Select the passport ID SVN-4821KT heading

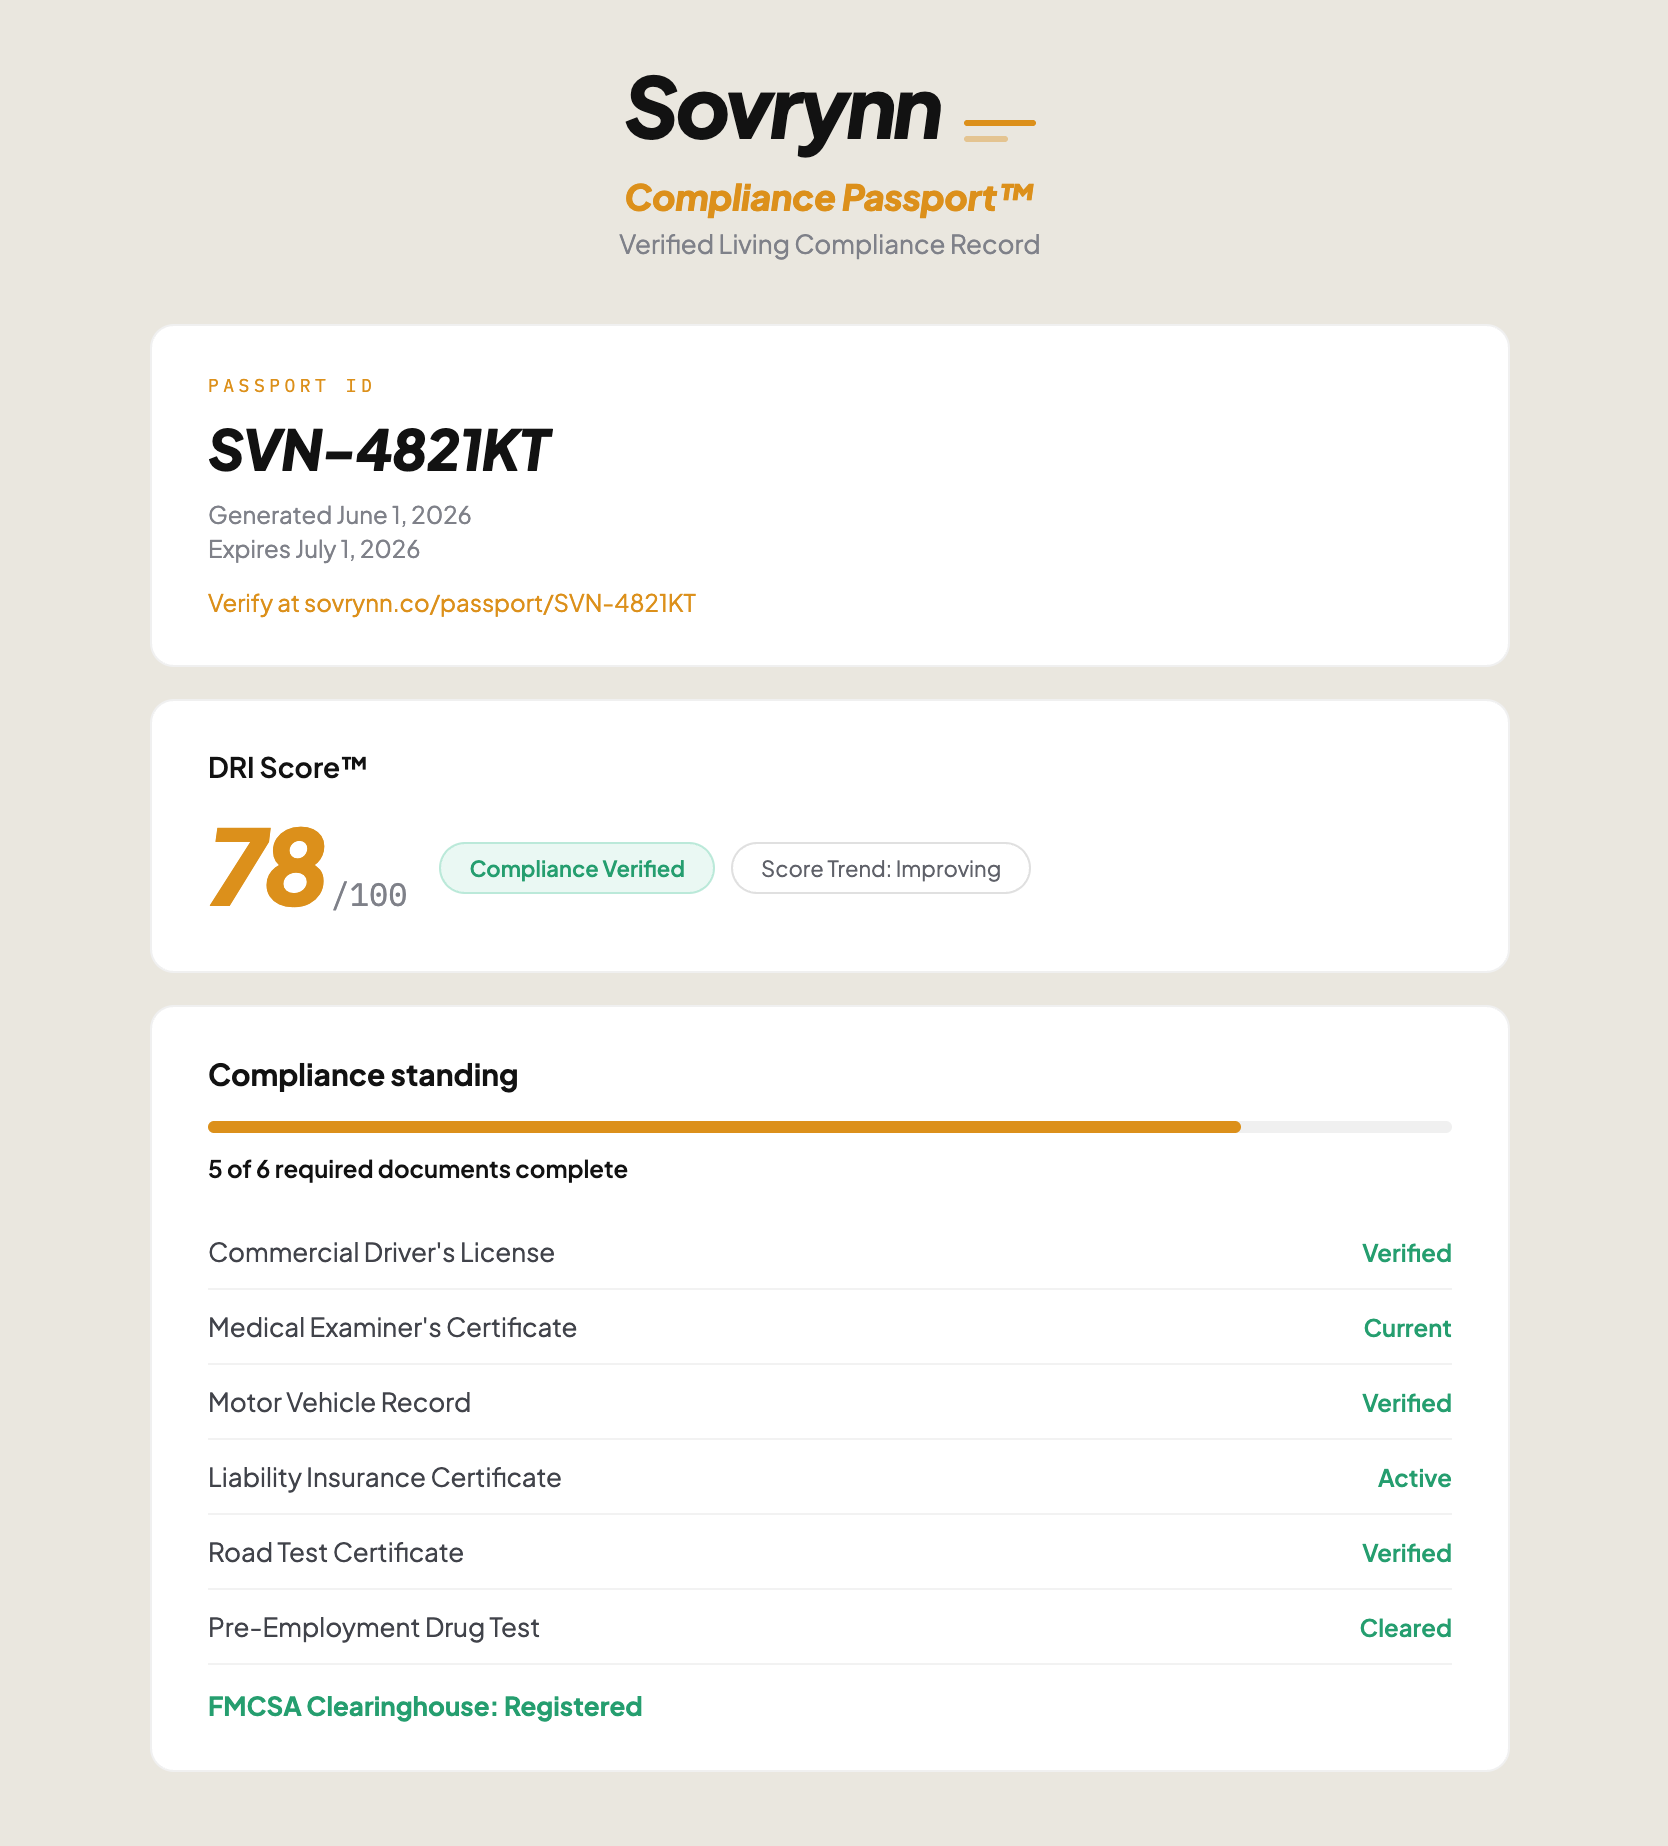pyautogui.click(x=379, y=450)
